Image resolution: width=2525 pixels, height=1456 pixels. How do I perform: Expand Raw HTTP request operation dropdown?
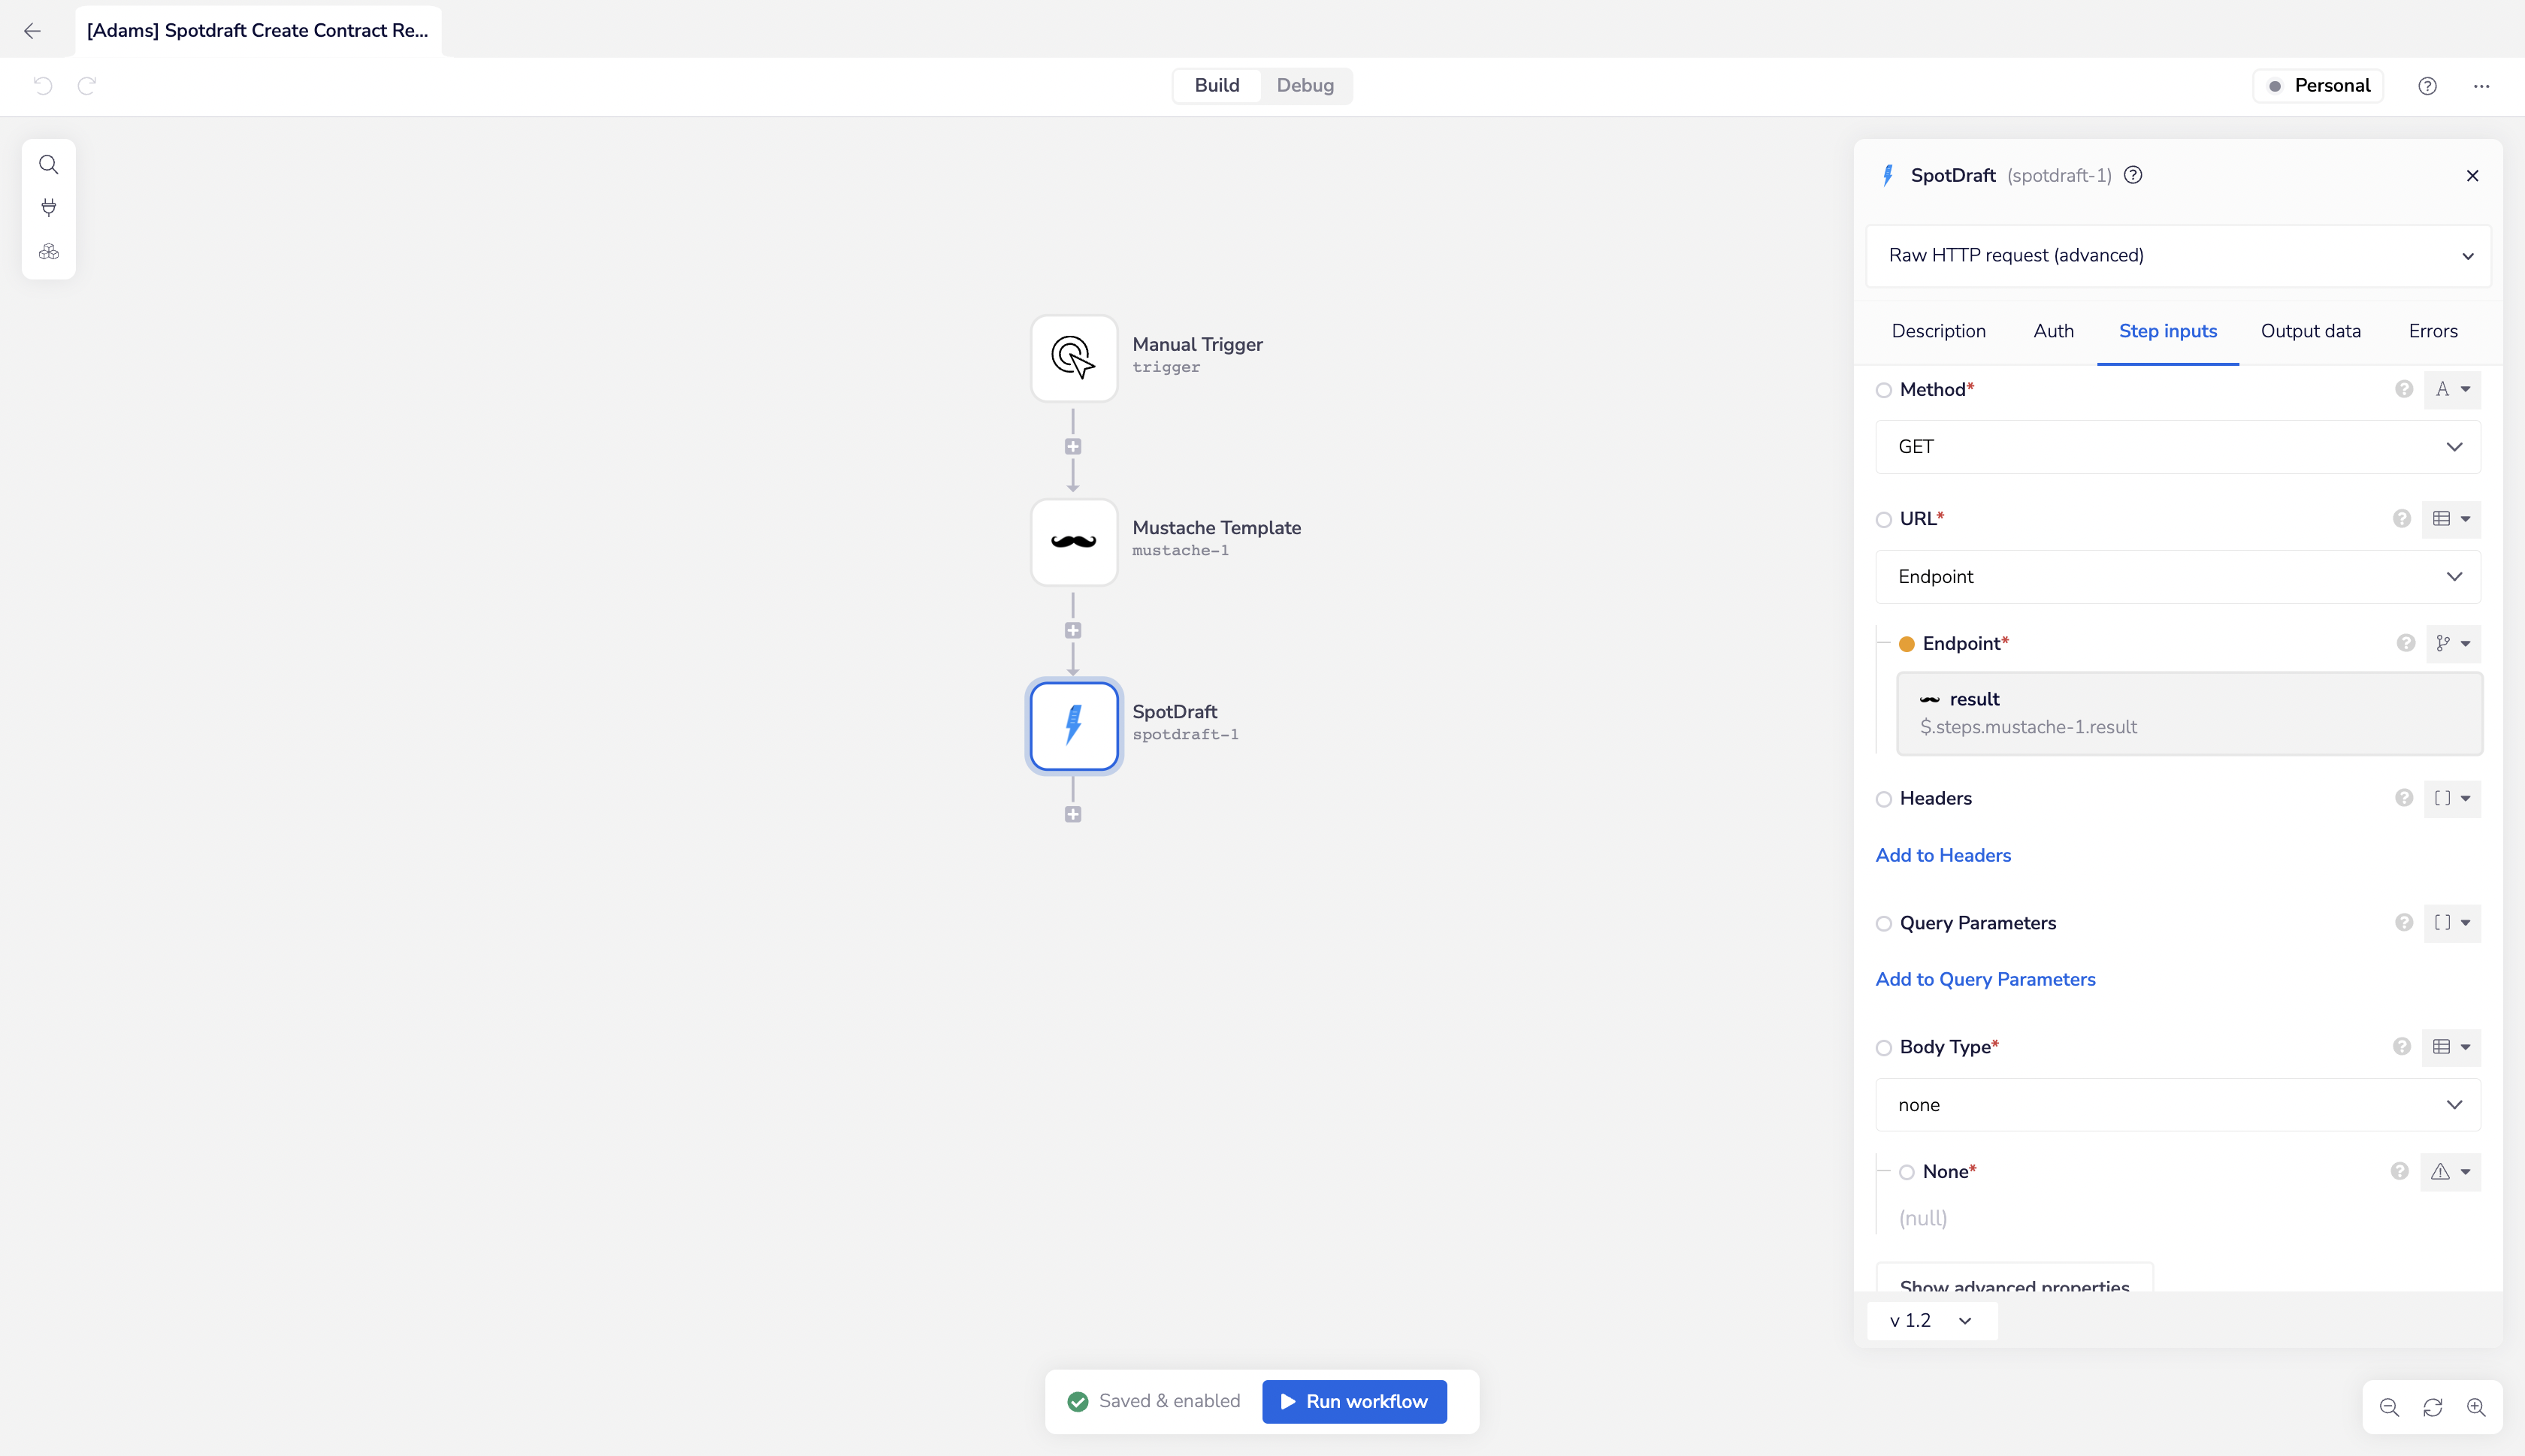tap(2177, 255)
